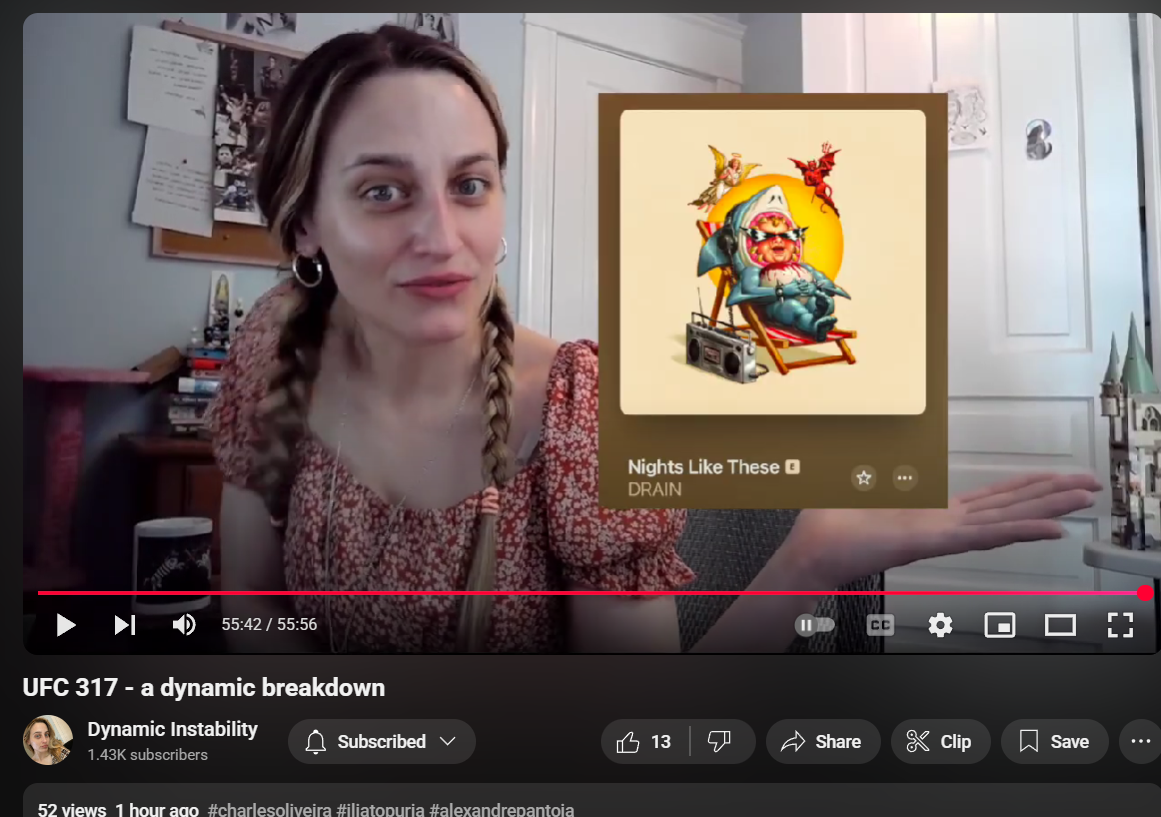This screenshot has width=1161, height=817.
Task: Click the Nights Like These album artwork
Action: (x=772, y=262)
